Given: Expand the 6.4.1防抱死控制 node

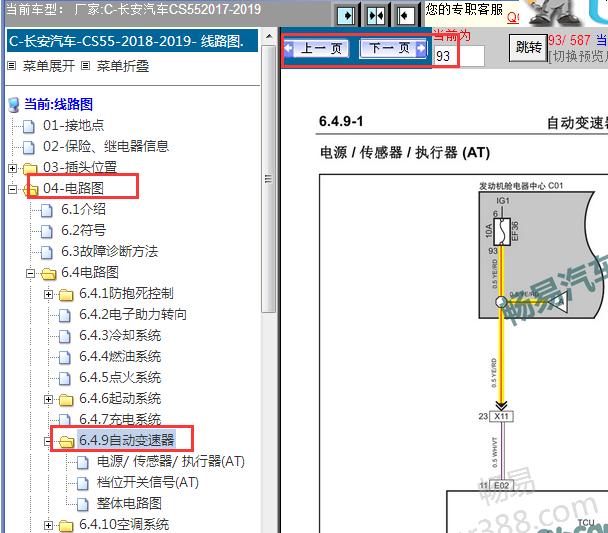Looking at the screenshot, I should click(x=48, y=294).
